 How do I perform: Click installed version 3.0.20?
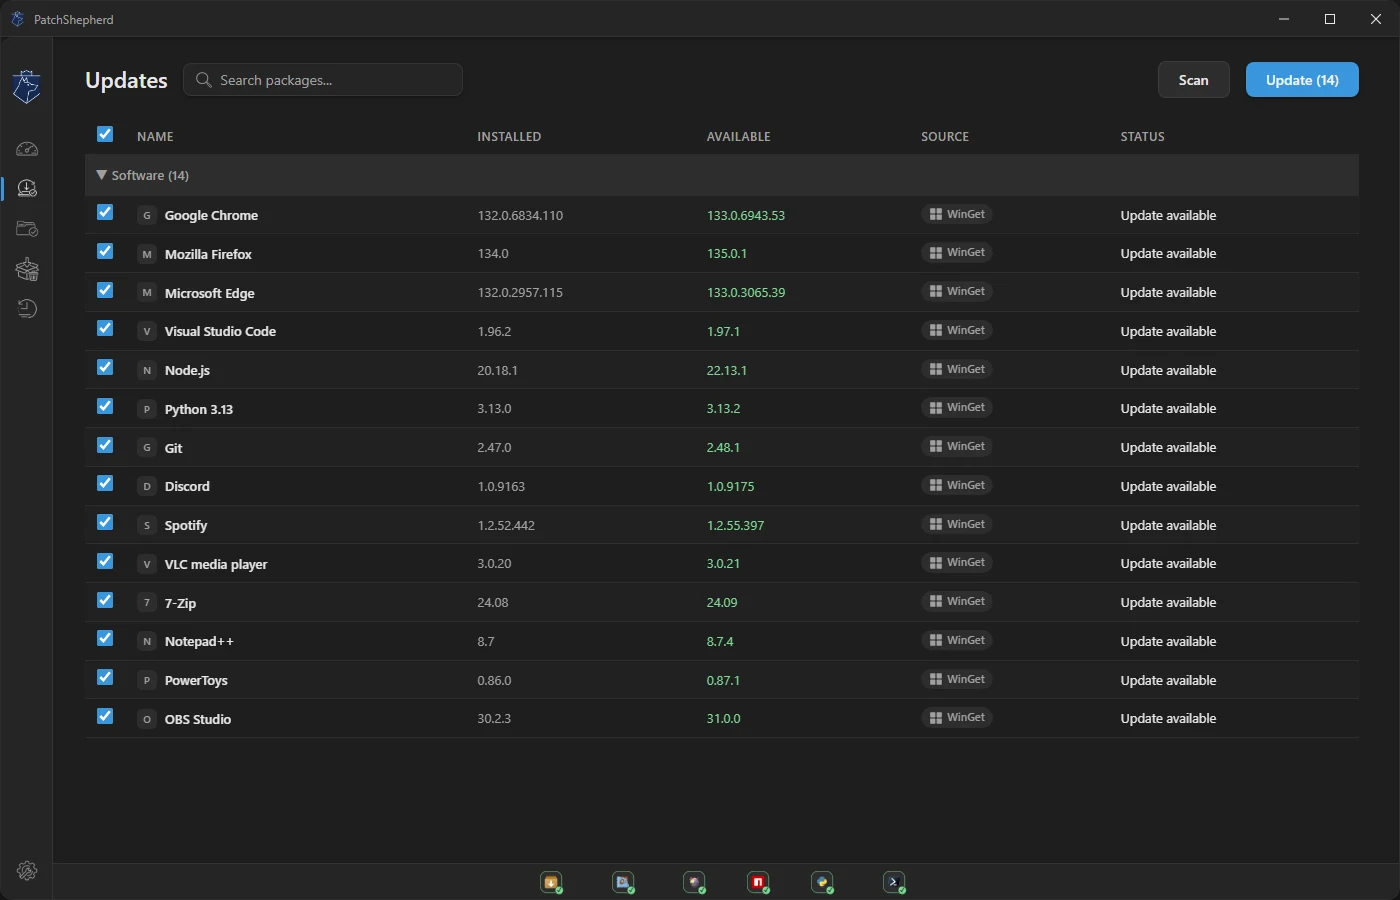point(494,563)
